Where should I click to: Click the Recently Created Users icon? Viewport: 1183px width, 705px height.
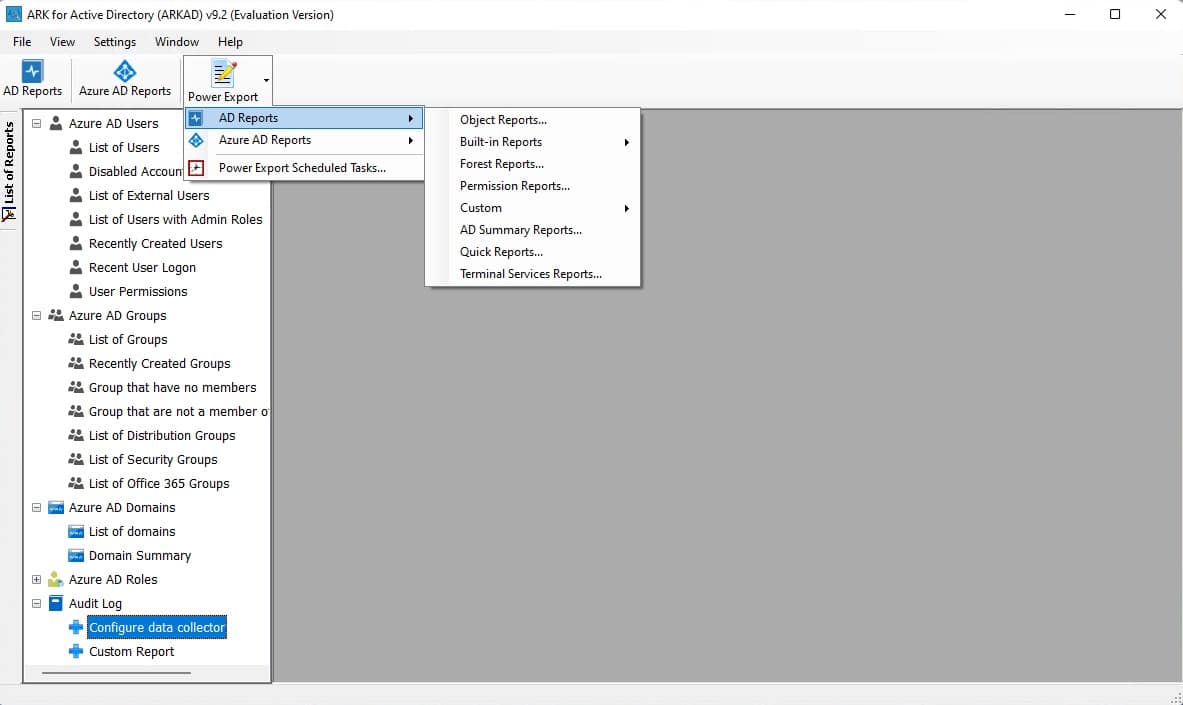(75, 243)
